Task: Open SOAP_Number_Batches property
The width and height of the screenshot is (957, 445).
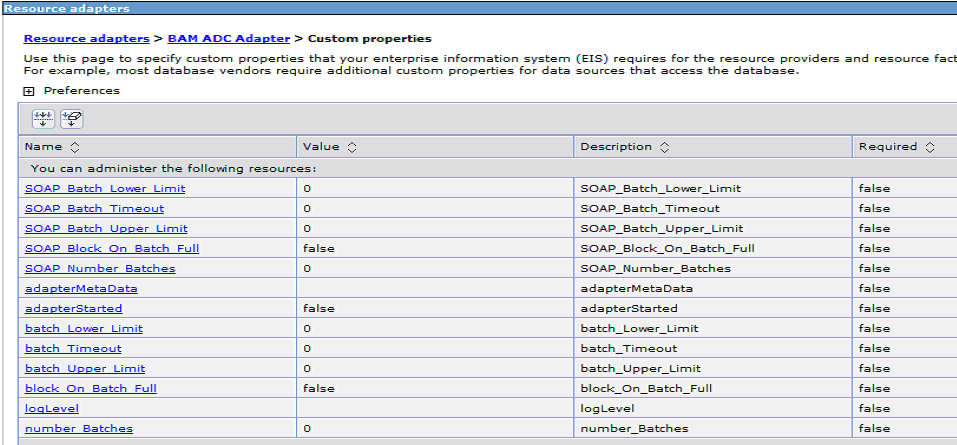Action: click(x=100, y=269)
